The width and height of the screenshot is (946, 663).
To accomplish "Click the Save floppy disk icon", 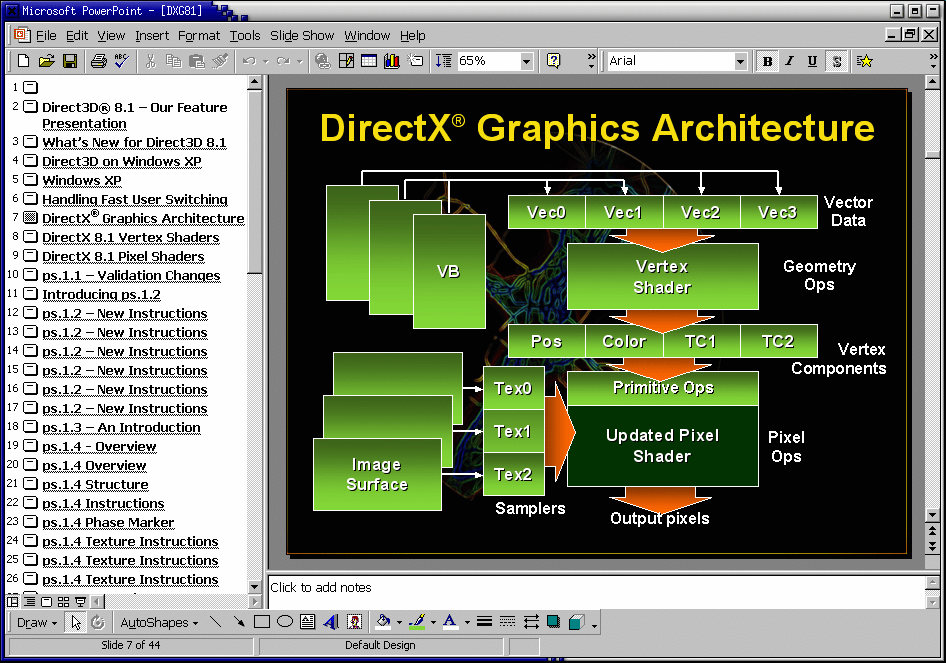I will (70, 61).
